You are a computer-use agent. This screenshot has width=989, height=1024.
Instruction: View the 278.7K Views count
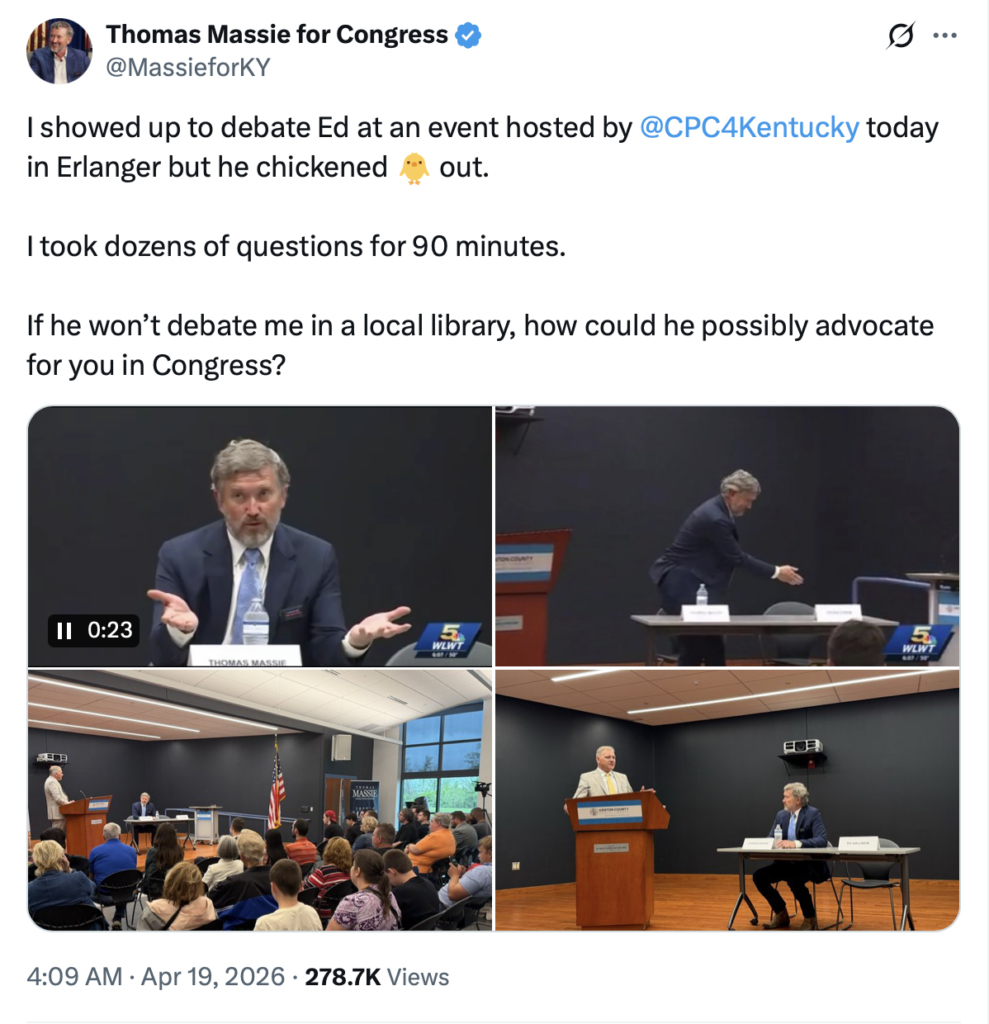(x=377, y=977)
